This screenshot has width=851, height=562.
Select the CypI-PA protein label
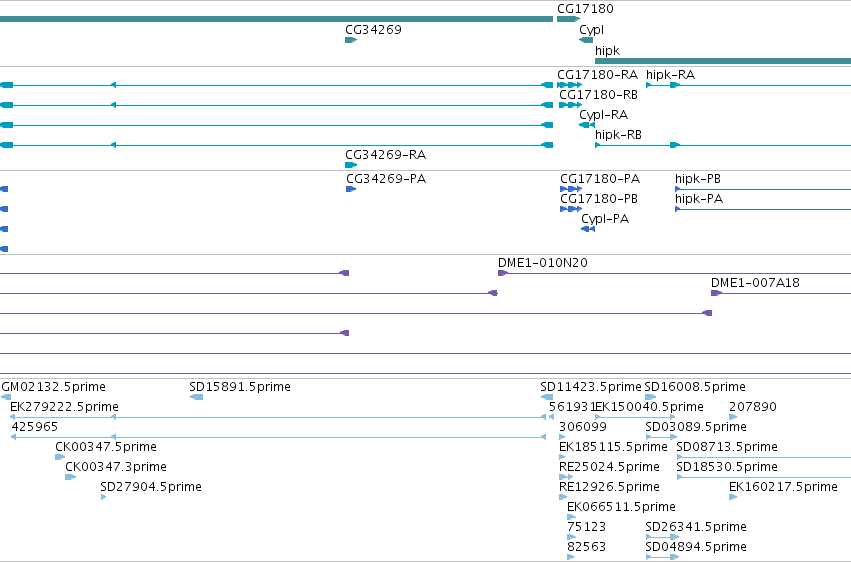[605, 219]
